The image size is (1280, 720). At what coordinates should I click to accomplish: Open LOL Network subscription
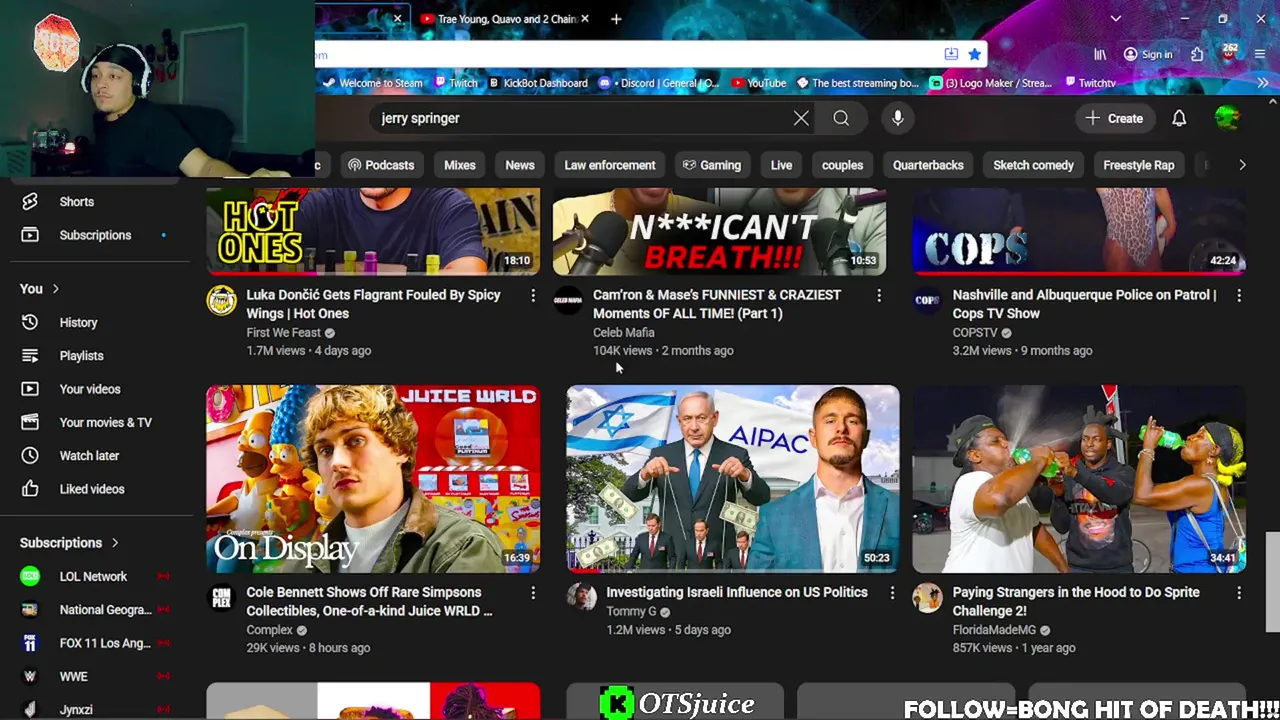(x=93, y=576)
